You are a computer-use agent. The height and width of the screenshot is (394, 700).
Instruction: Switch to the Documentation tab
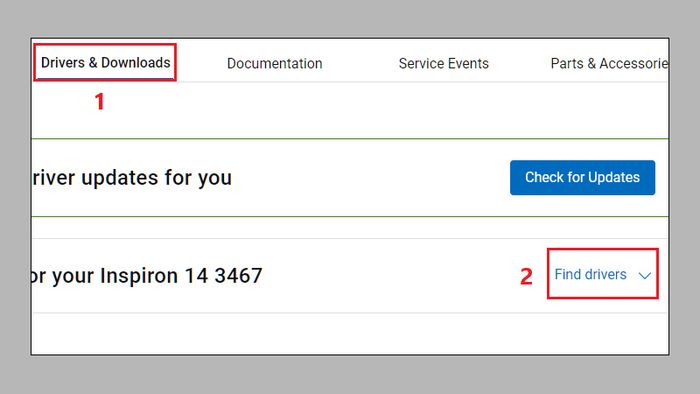pyautogui.click(x=275, y=63)
